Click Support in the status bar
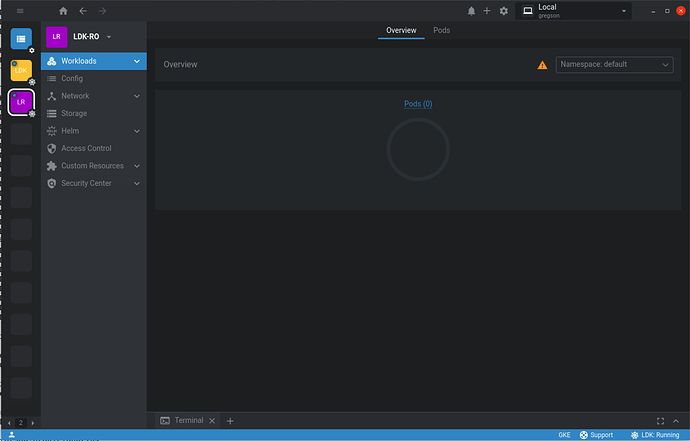The height and width of the screenshot is (441, 690). 596,435
